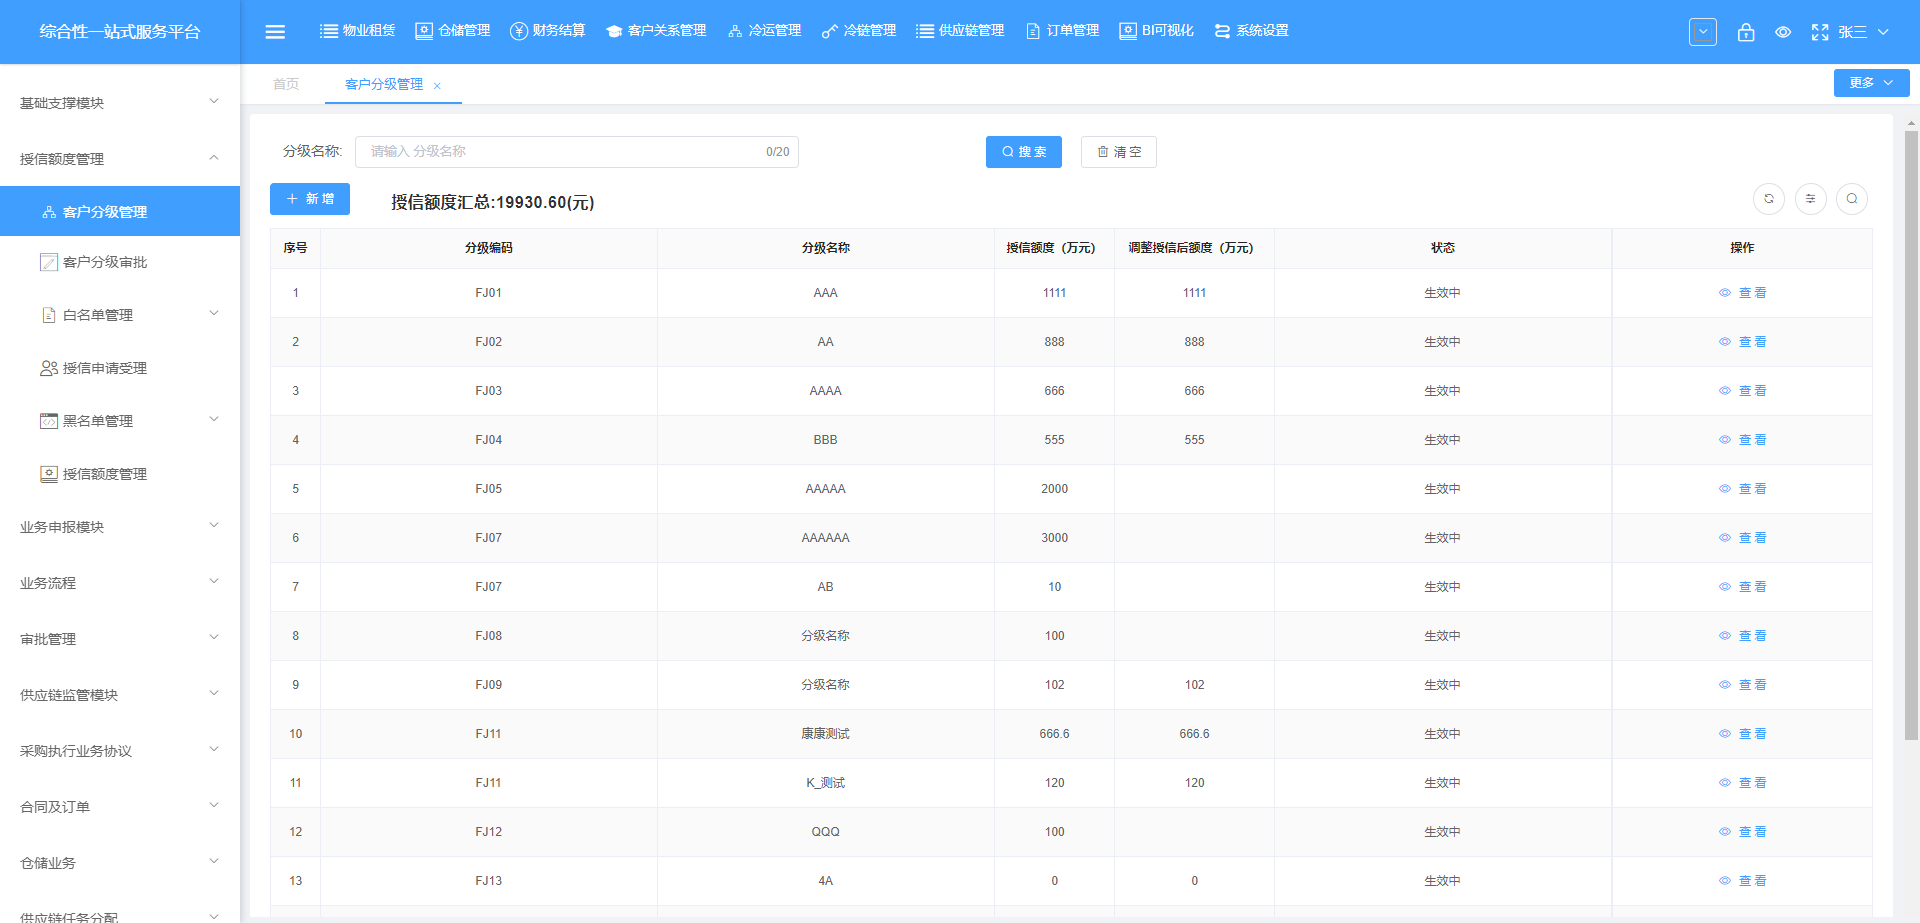The image size is (1920, 923).
Task: Open 冷链管理 top menu
Action: pyautogui.click(x=859, y=31)
